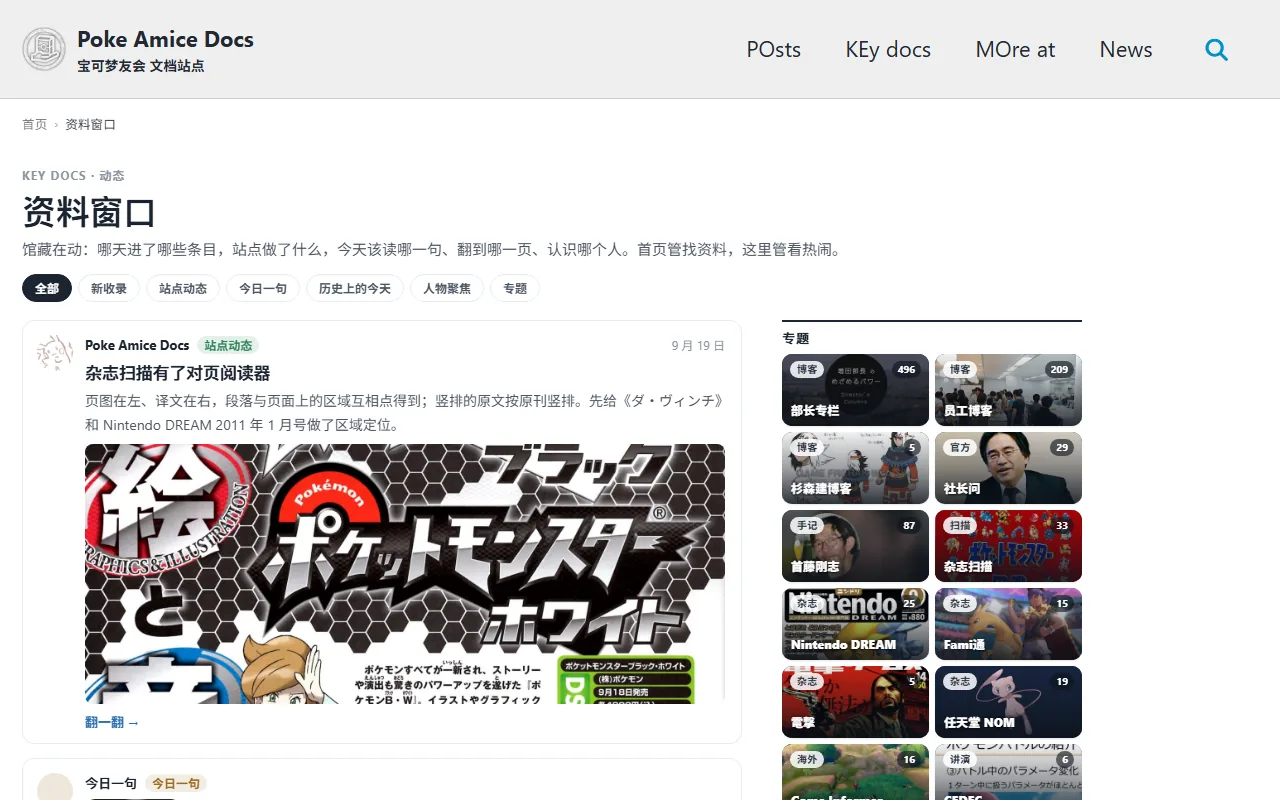Screen dimensions: 1280x800
Task: Click the intro sentence starting 馆藏在动
Action: tap(432, 249)
